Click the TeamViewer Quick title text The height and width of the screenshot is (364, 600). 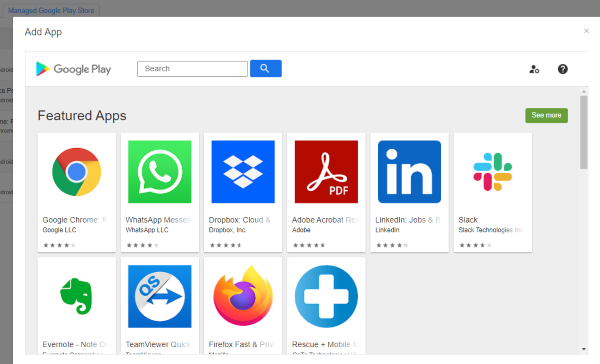[x=158, y=344]
